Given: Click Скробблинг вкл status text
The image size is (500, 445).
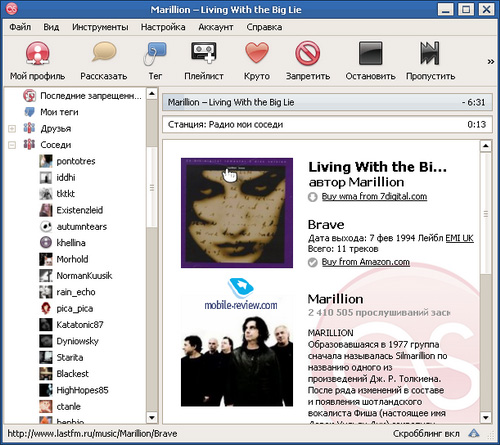Looking at the screenshot, I should pos(426,434).
